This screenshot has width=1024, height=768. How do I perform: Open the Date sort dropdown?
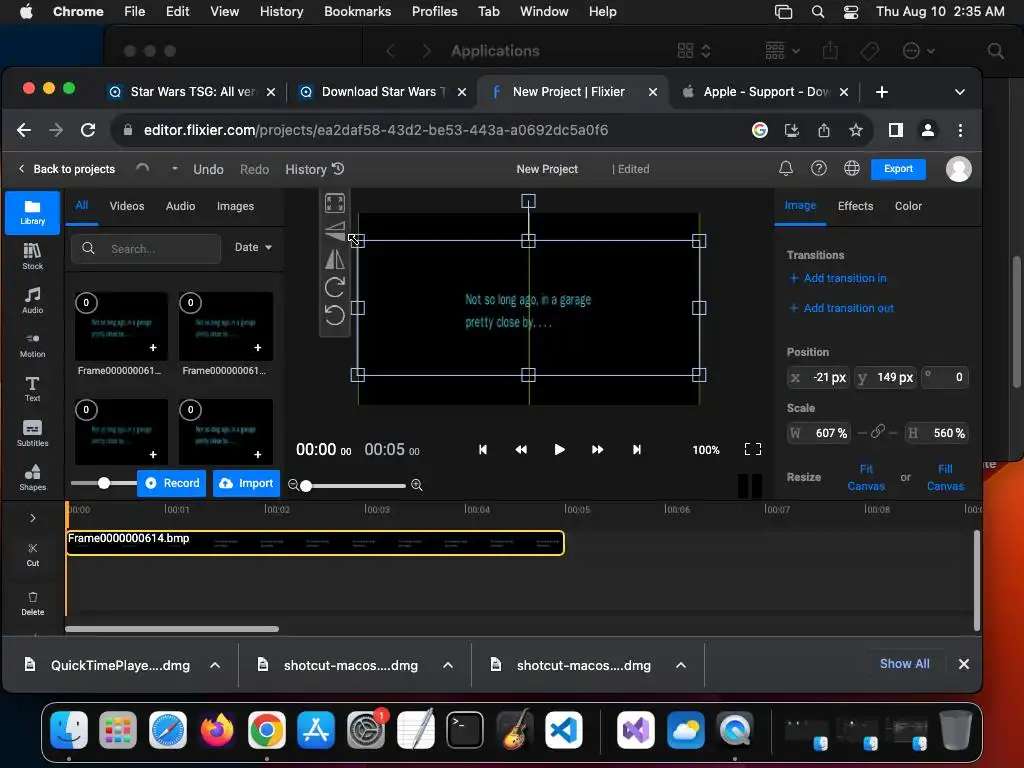253,248
